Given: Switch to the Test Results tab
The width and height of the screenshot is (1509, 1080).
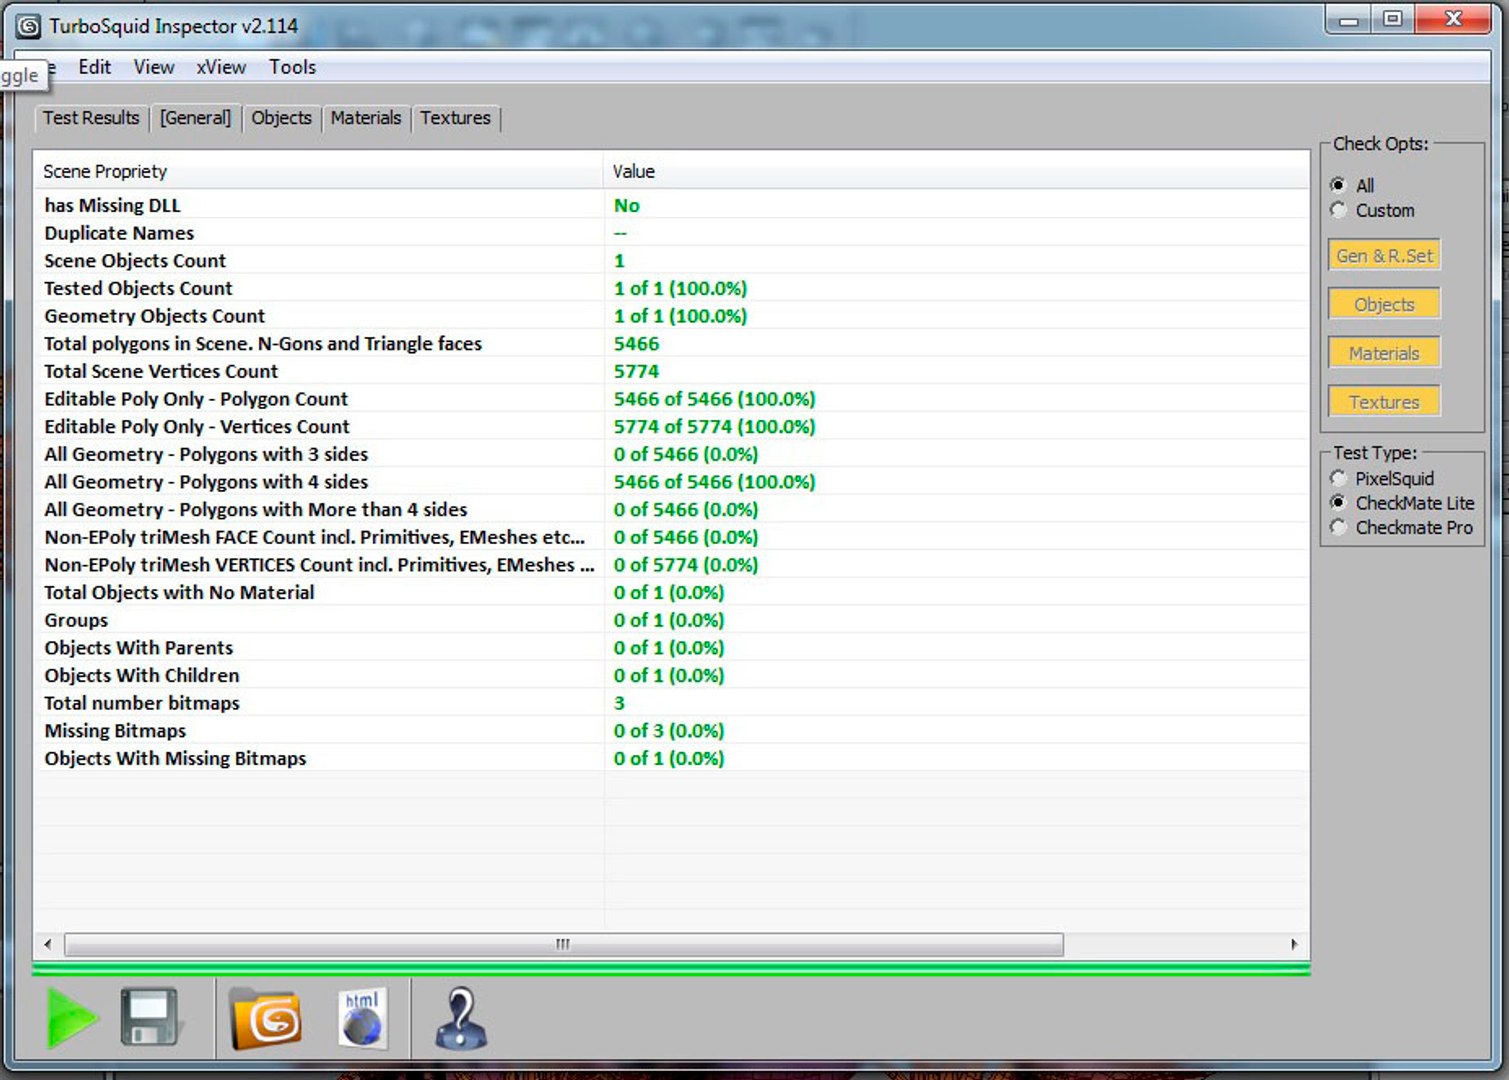Looking at the screenshot, I should point(91,118).
